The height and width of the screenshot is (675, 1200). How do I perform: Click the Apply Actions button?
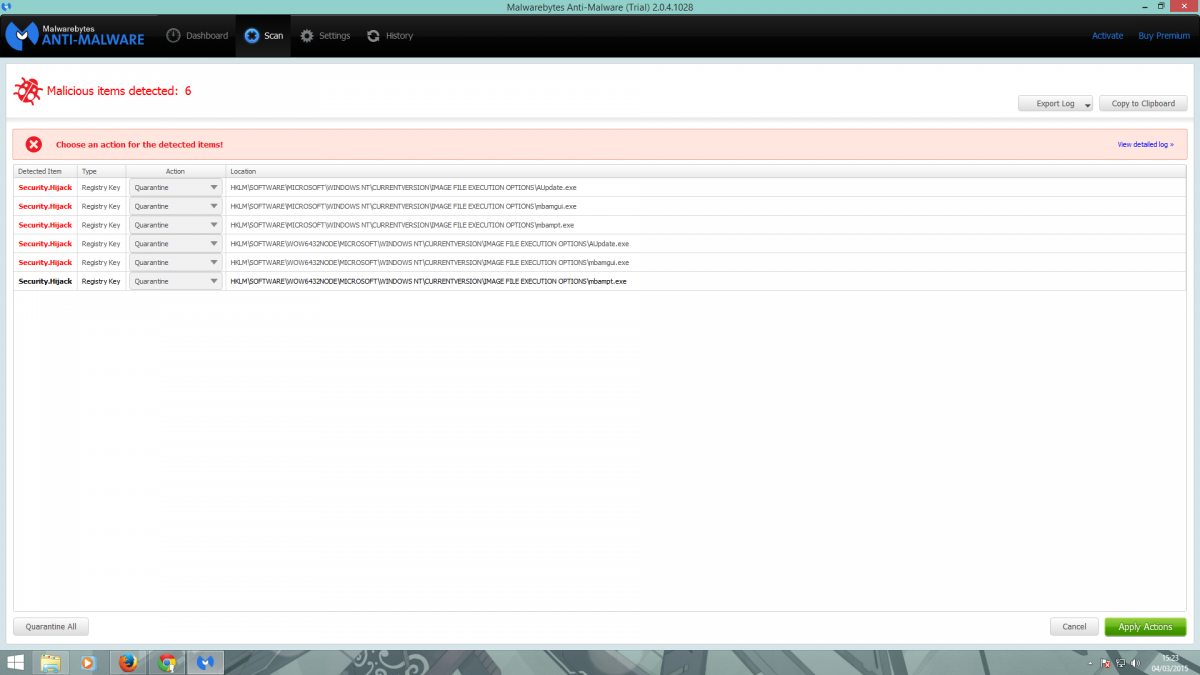(x=1145, y=627)
